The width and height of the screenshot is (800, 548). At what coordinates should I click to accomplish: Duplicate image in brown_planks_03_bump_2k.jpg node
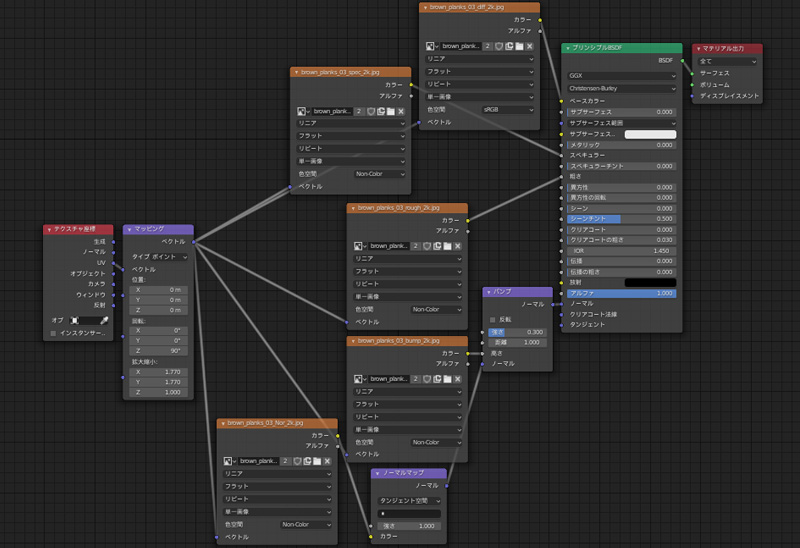click(436, 379)
